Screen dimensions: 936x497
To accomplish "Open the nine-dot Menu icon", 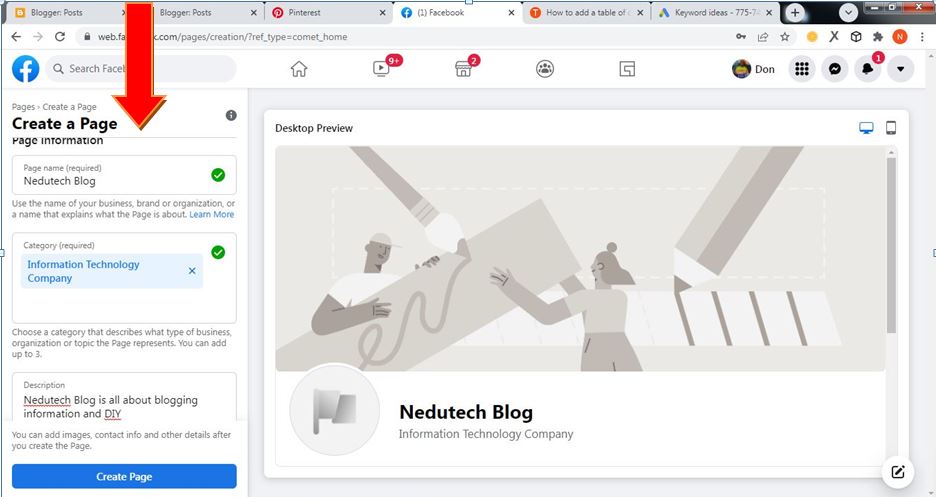I will click(x=802, y=69).
